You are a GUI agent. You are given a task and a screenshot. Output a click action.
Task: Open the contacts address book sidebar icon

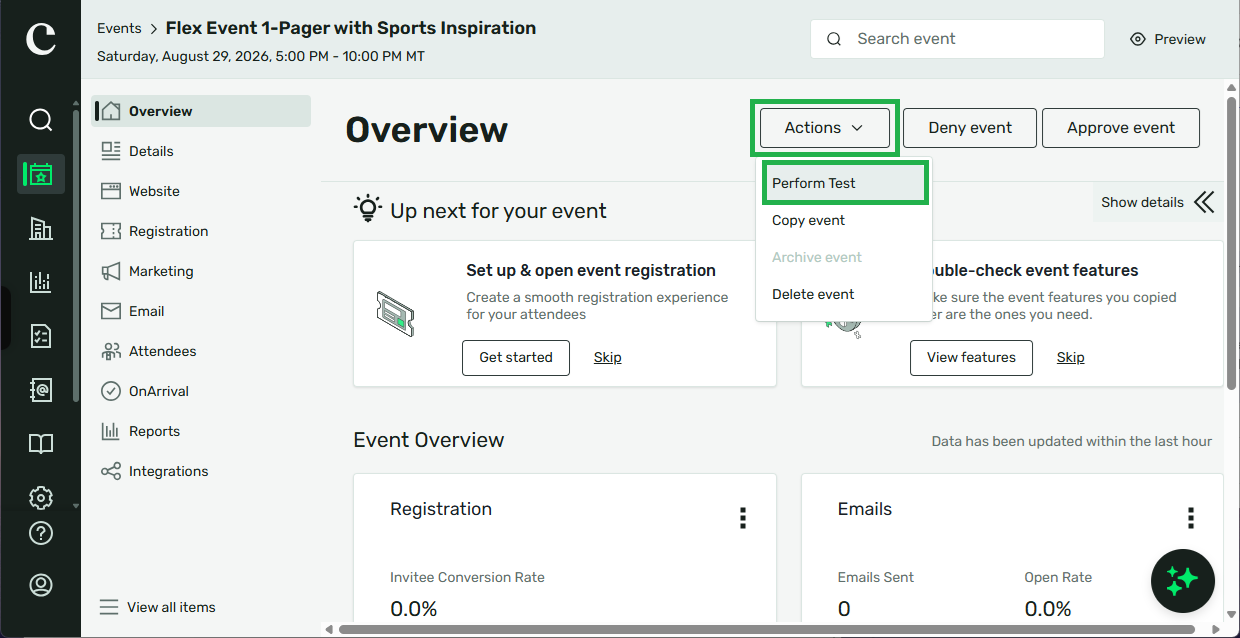click(x=40, y=389)
